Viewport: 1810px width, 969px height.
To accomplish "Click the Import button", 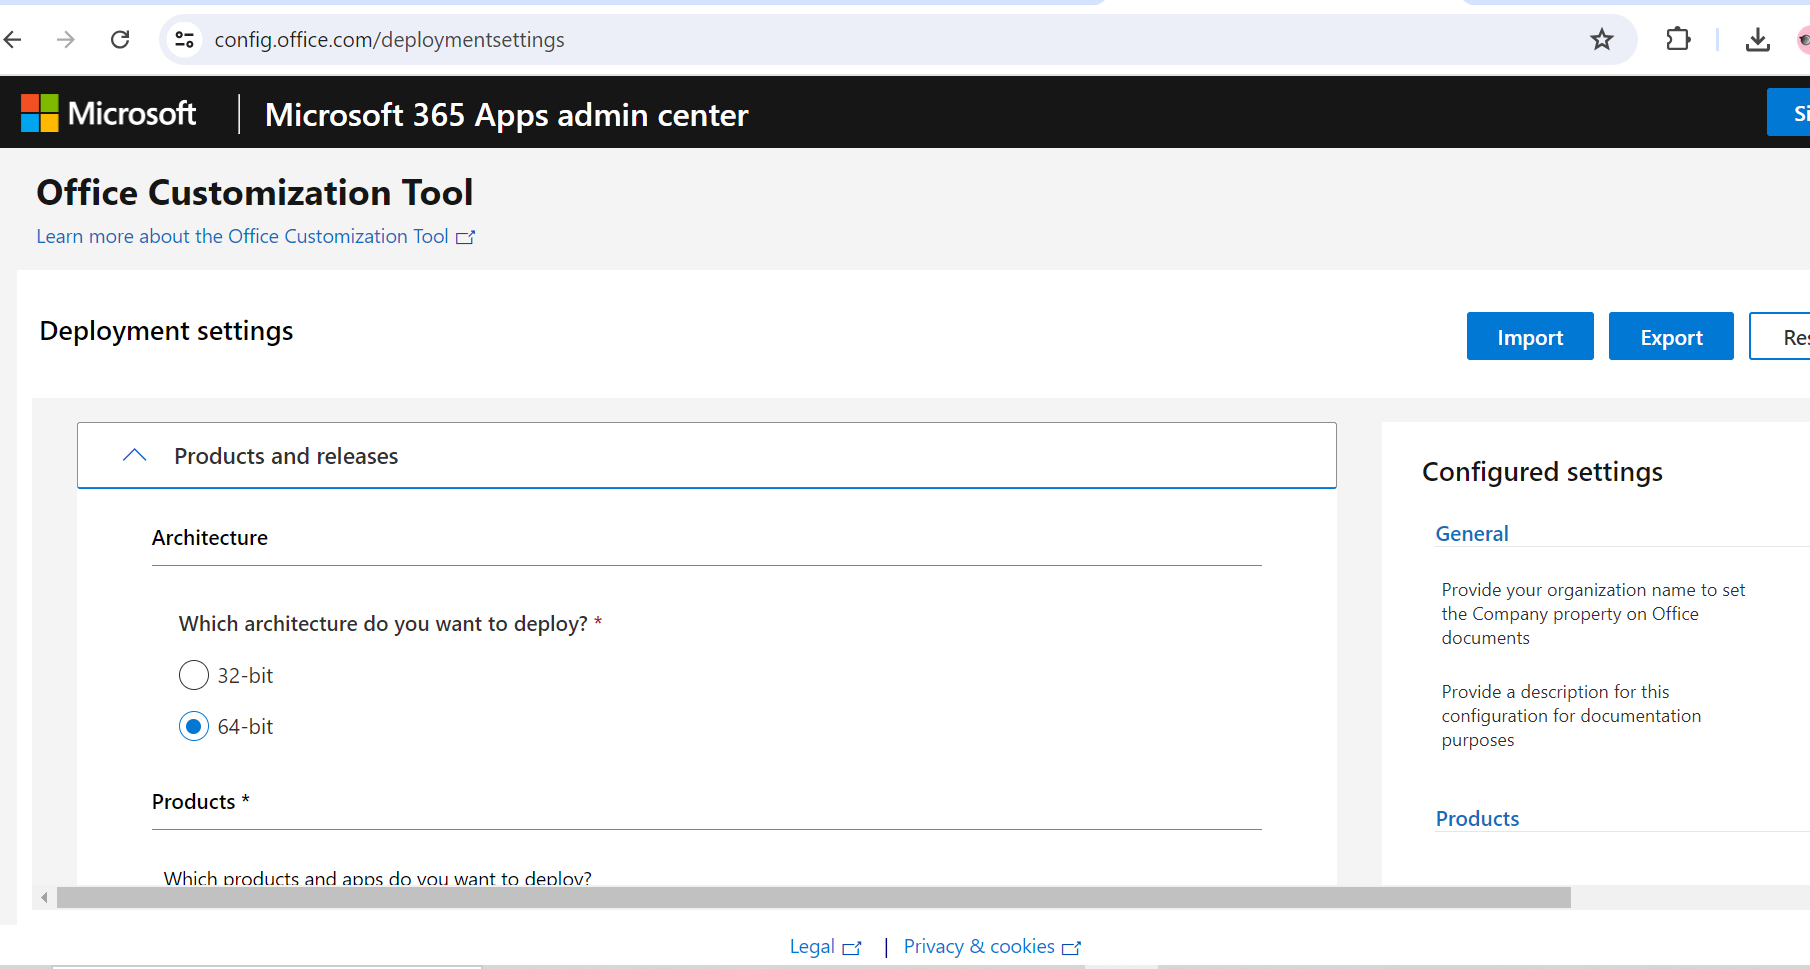I will (x=1529, y=337).
